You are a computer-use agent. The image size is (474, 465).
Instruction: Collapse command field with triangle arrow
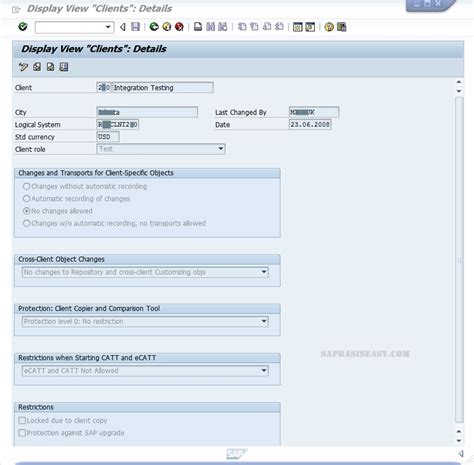(x=123, y=27)
